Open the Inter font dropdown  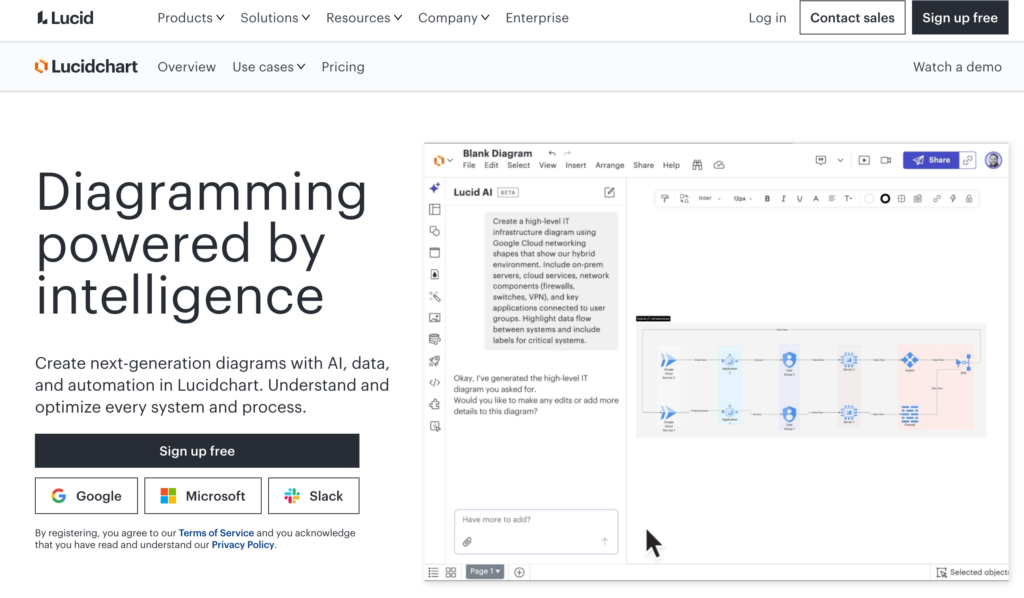coord(709,198)
